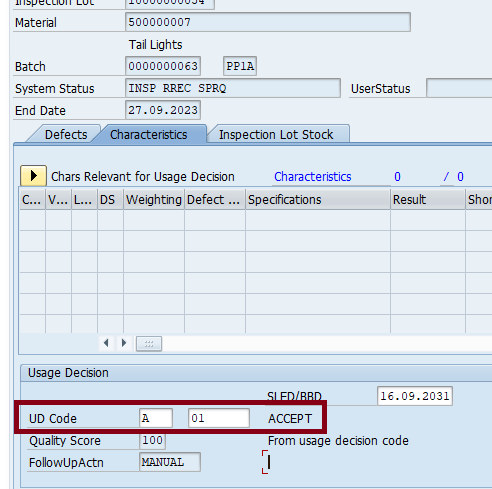Click the Quality Score field 100
The height and width of the screenshot is (489, 492).
[152, 440]
